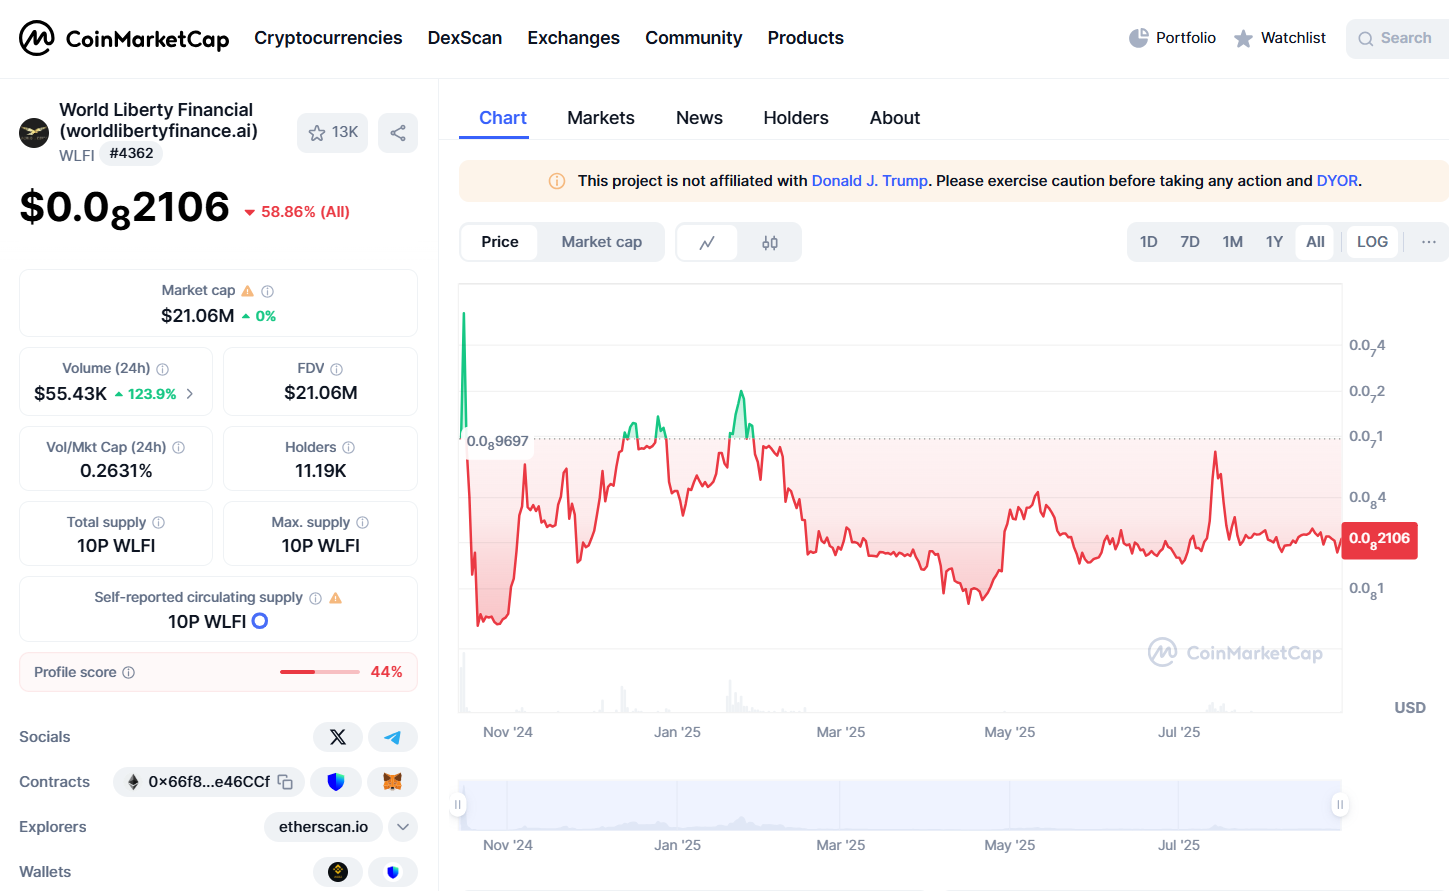Click the Trust Wallet shield icon
The image size is (1449, 891).
click(x=393, y=872)
